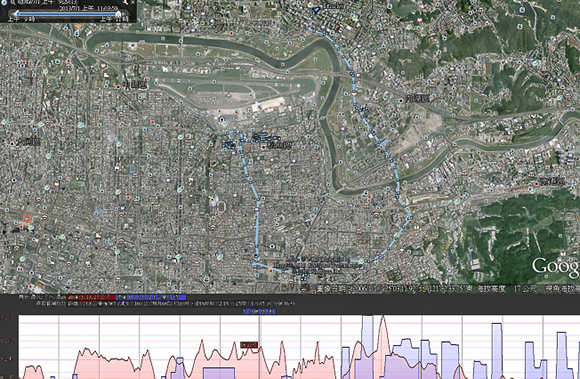Click the 松山區 district label
Viewport: 580px width, 379px height.
[279, 145]
